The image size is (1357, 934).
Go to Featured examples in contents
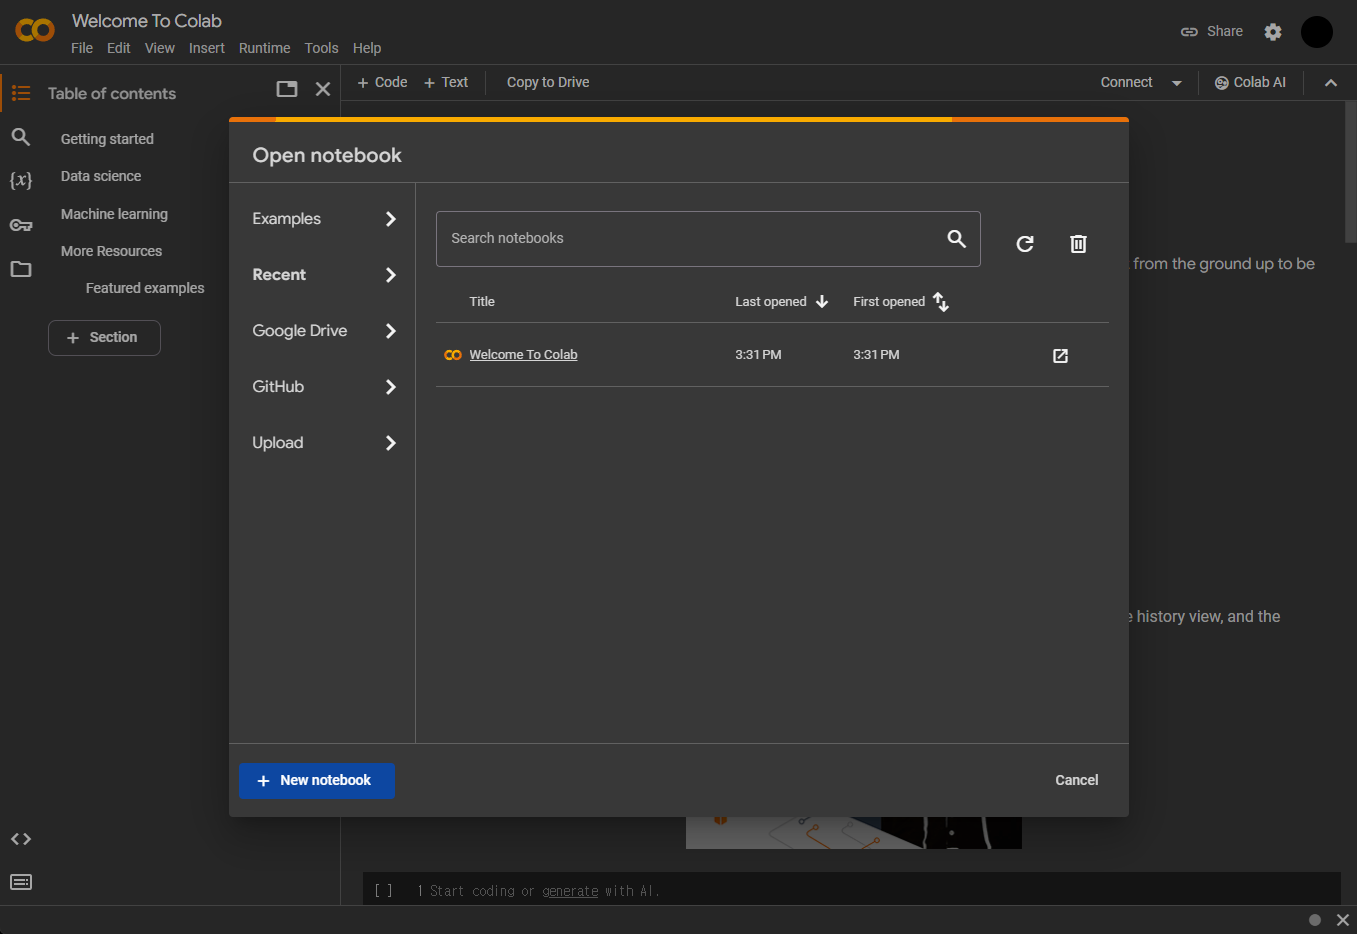pyautogui.click(x=145, y=288)
